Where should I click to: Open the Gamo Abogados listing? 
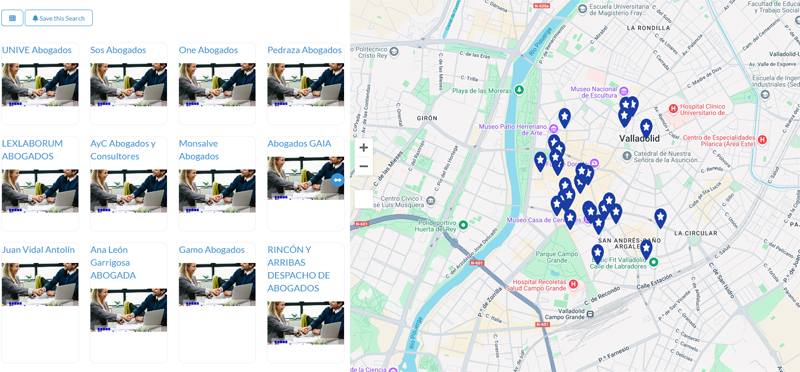(x=212, y=250)
